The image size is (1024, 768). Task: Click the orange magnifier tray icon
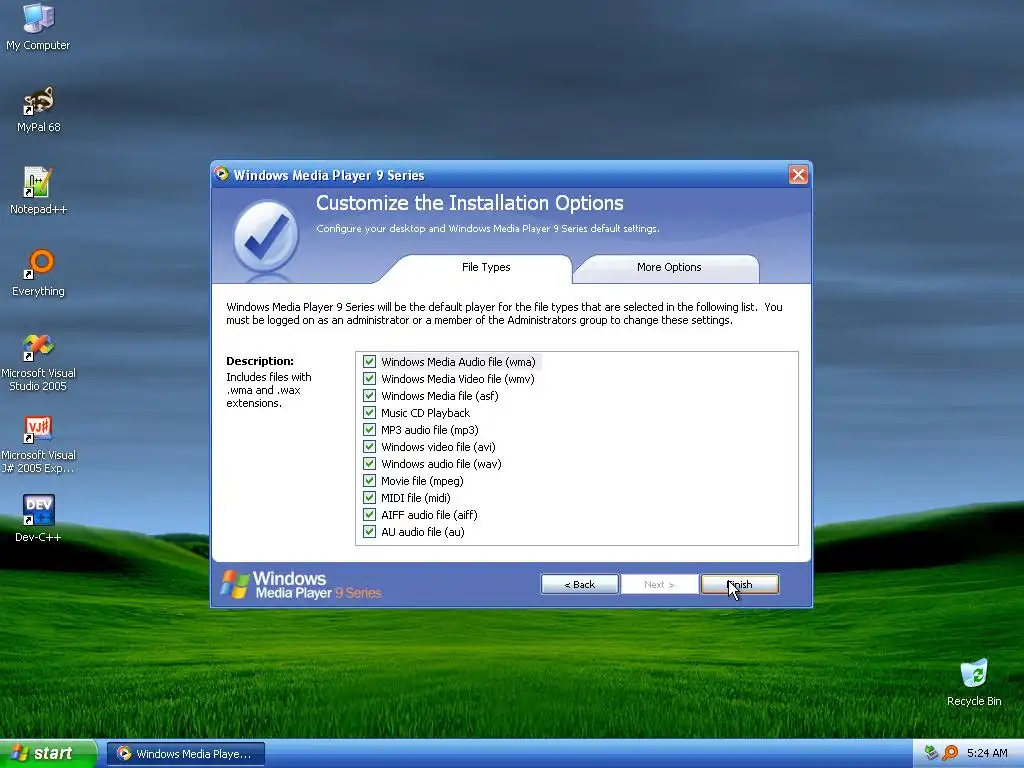950,753
